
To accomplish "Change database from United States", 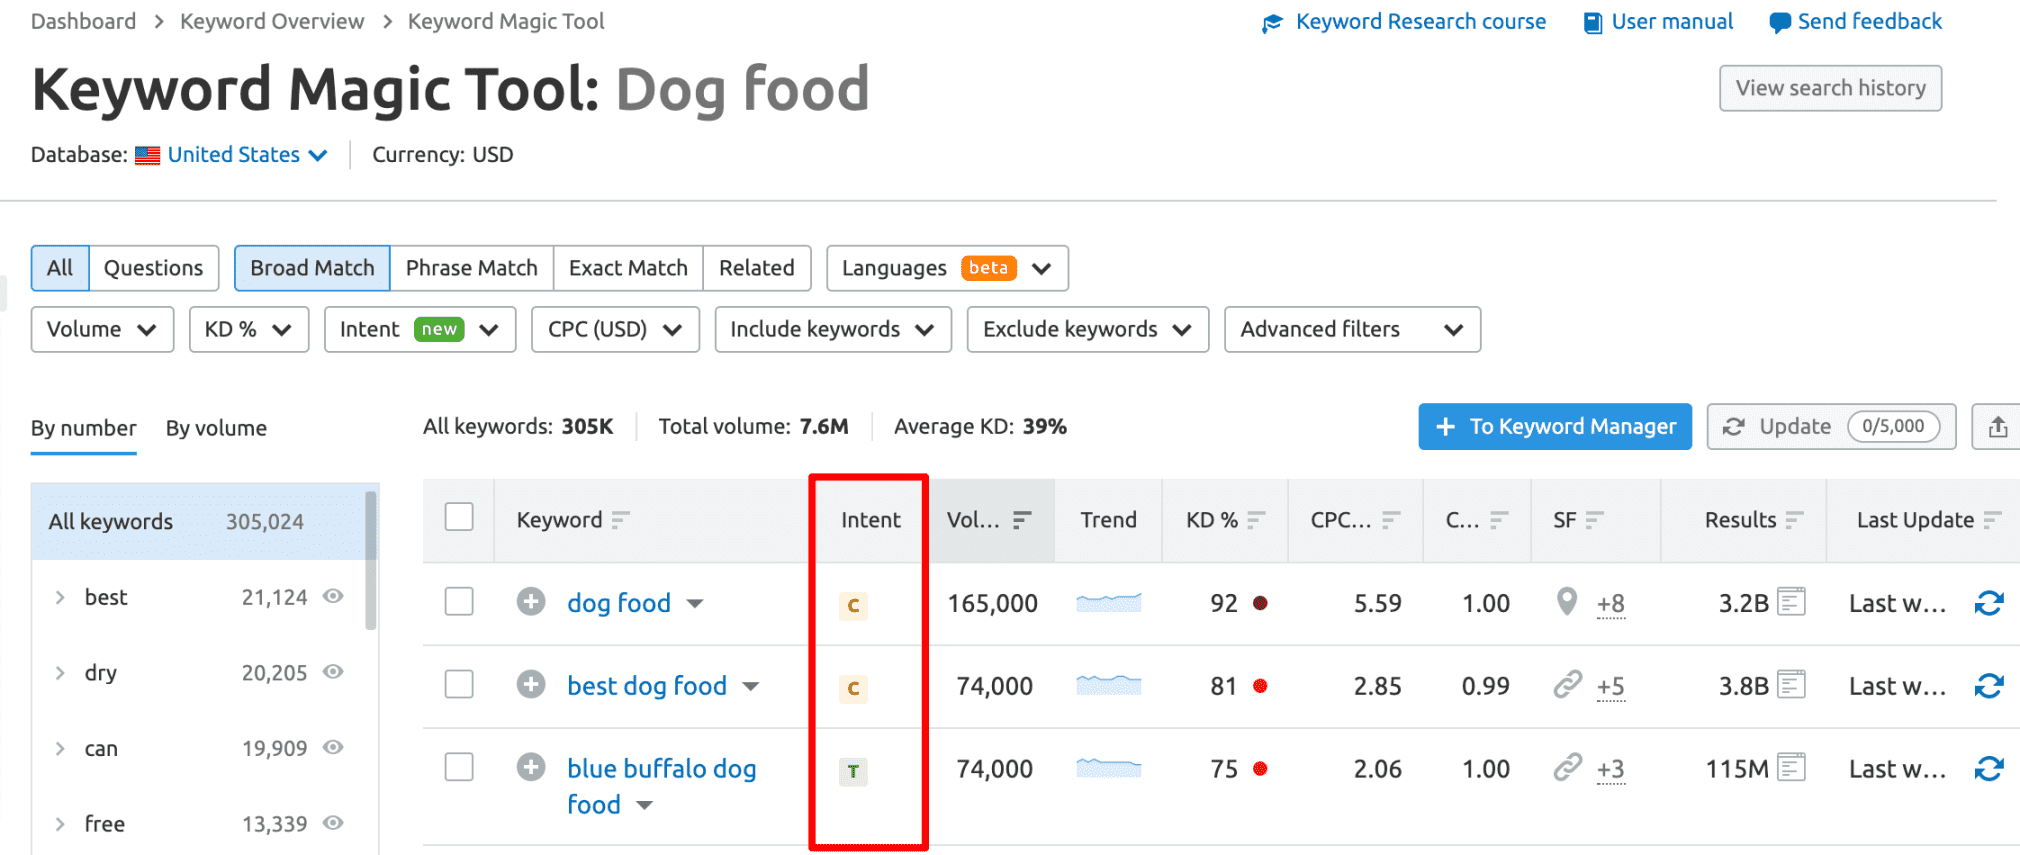I will [246, 155].
